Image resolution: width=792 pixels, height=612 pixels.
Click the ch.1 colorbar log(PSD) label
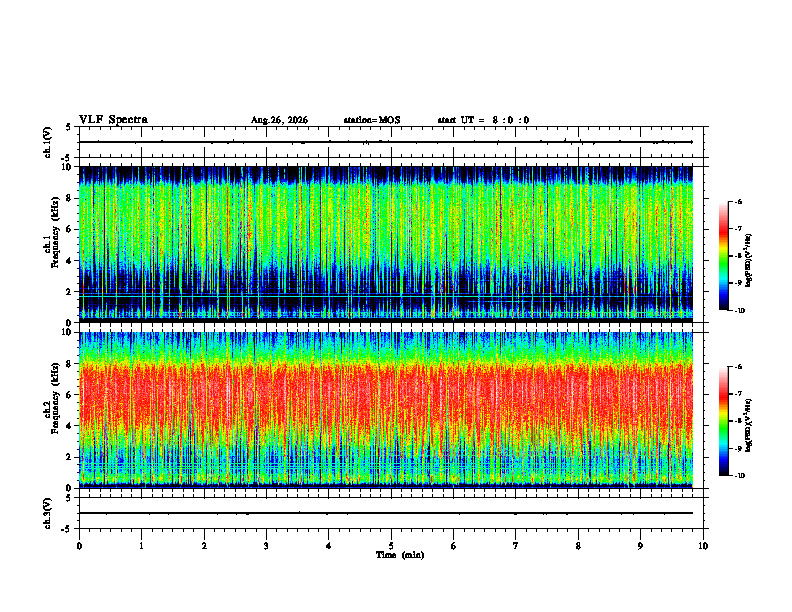click(749, 261)
